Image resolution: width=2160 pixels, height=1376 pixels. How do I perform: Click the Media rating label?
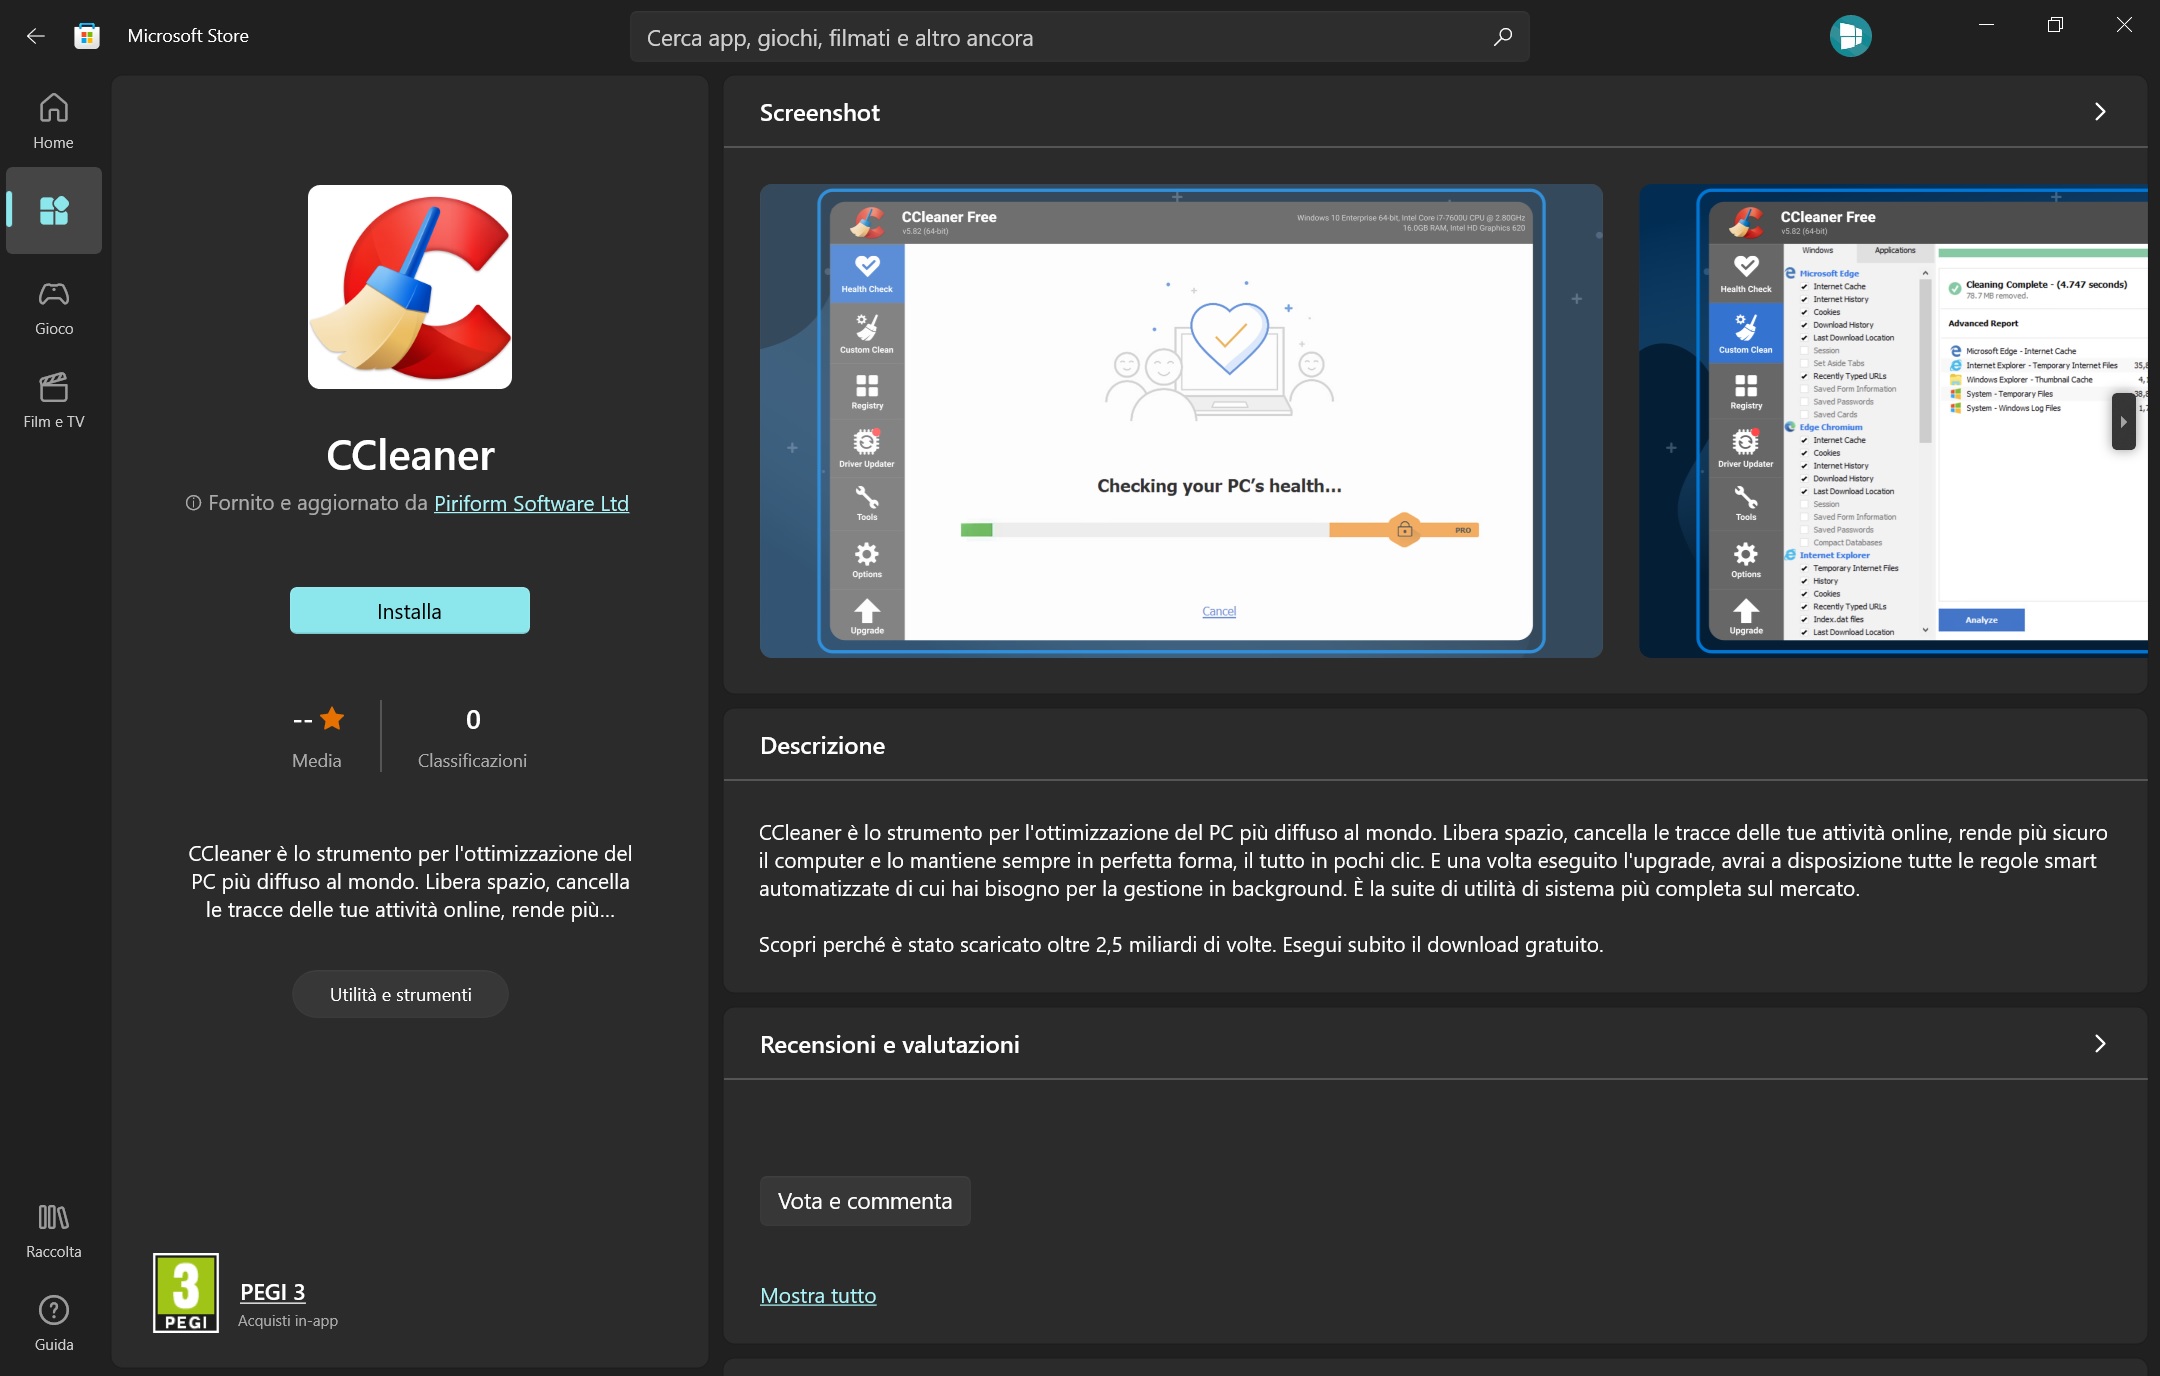[x=316, y=761]
